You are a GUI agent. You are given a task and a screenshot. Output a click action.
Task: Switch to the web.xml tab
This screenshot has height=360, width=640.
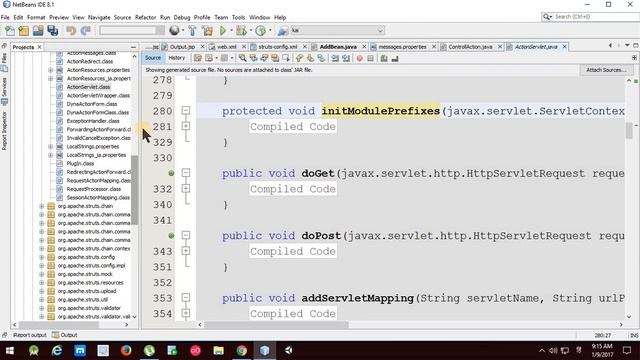click(227, 47)
